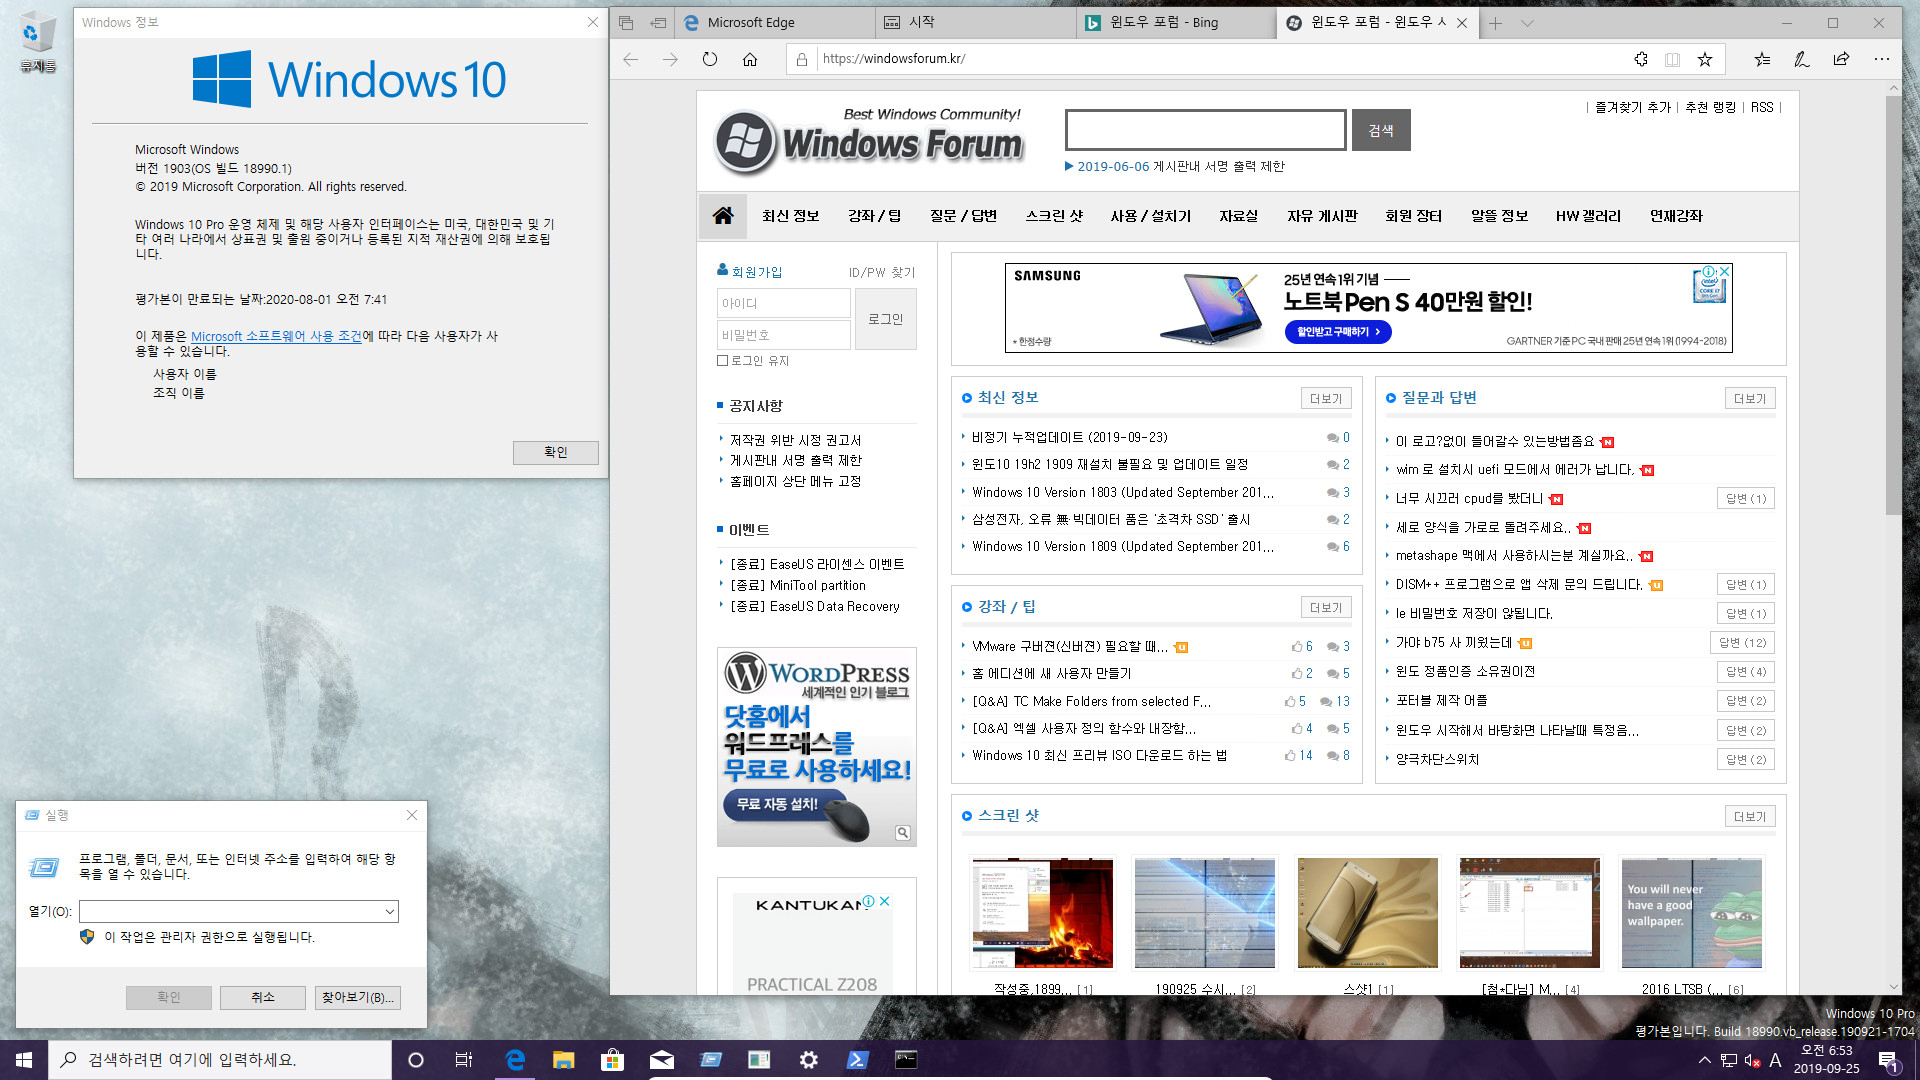Open Mail app from taskbar
This screenshot has width=1920, height=1080.
[661, 1060]
